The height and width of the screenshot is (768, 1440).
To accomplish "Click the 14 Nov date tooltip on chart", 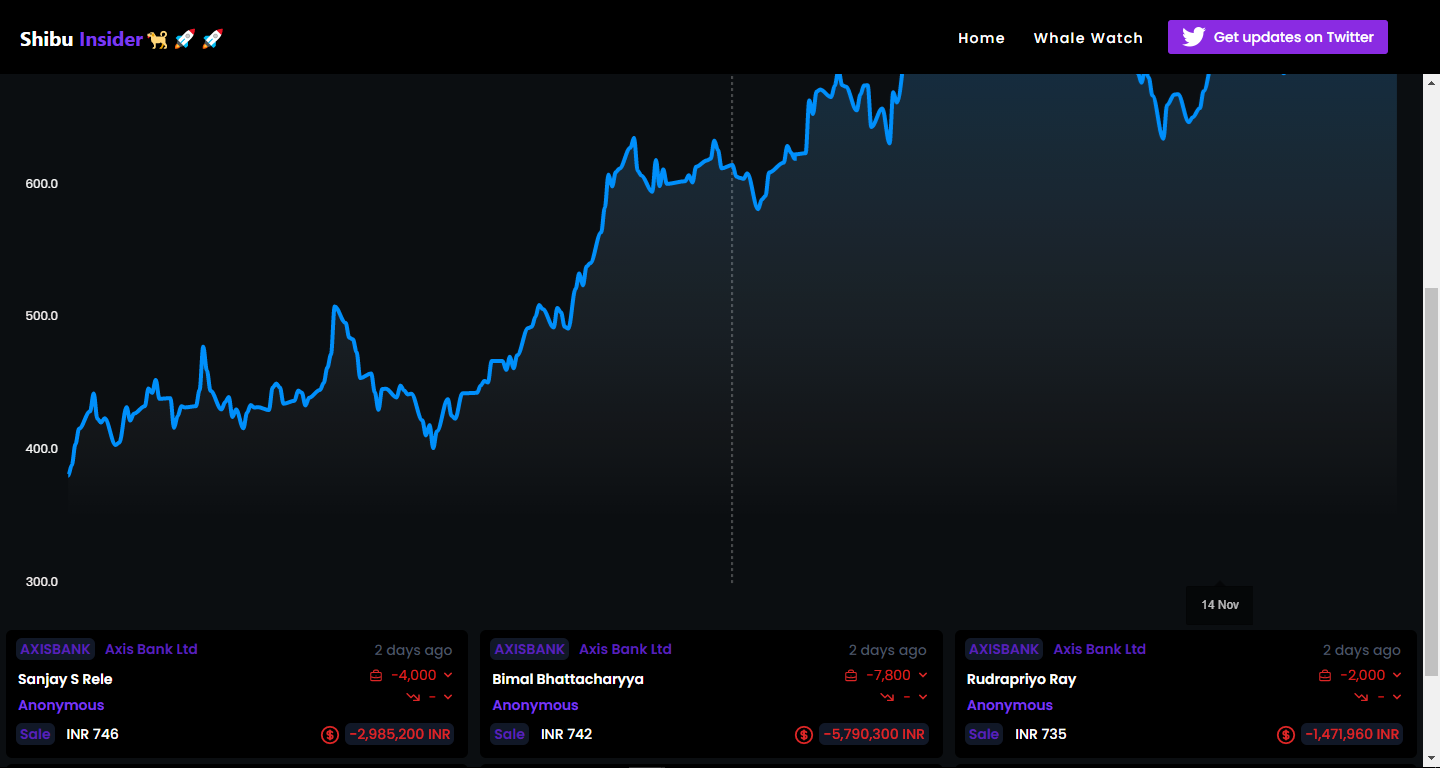I will pos(1219,605).
